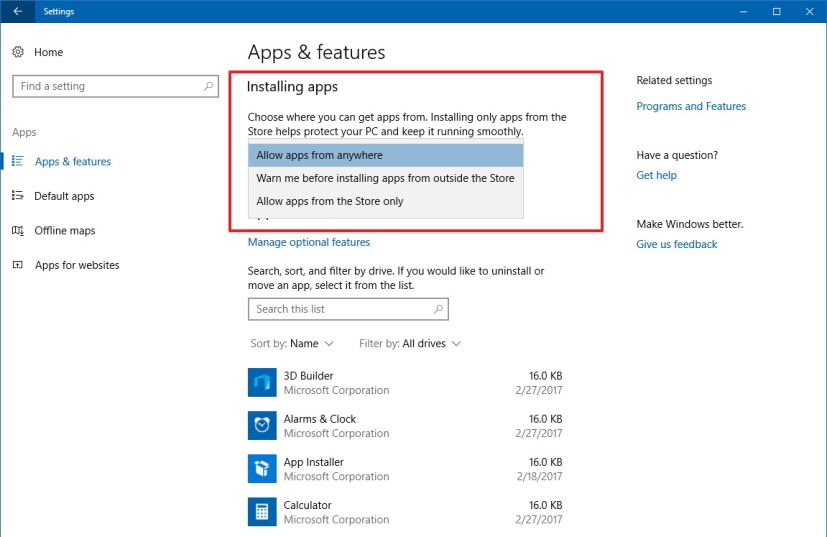Click the Home gear icon
827x537 pixels.
tap(18, 52)
